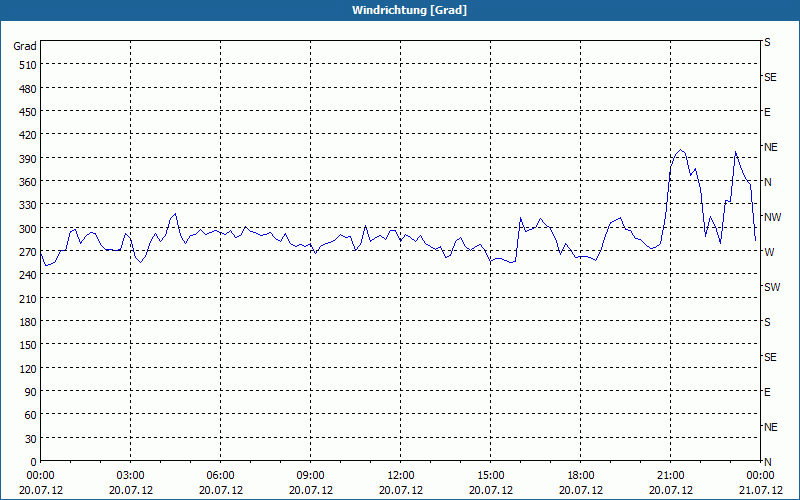
Task: Select the 15:00 time axis label
Action: (490, 476)
